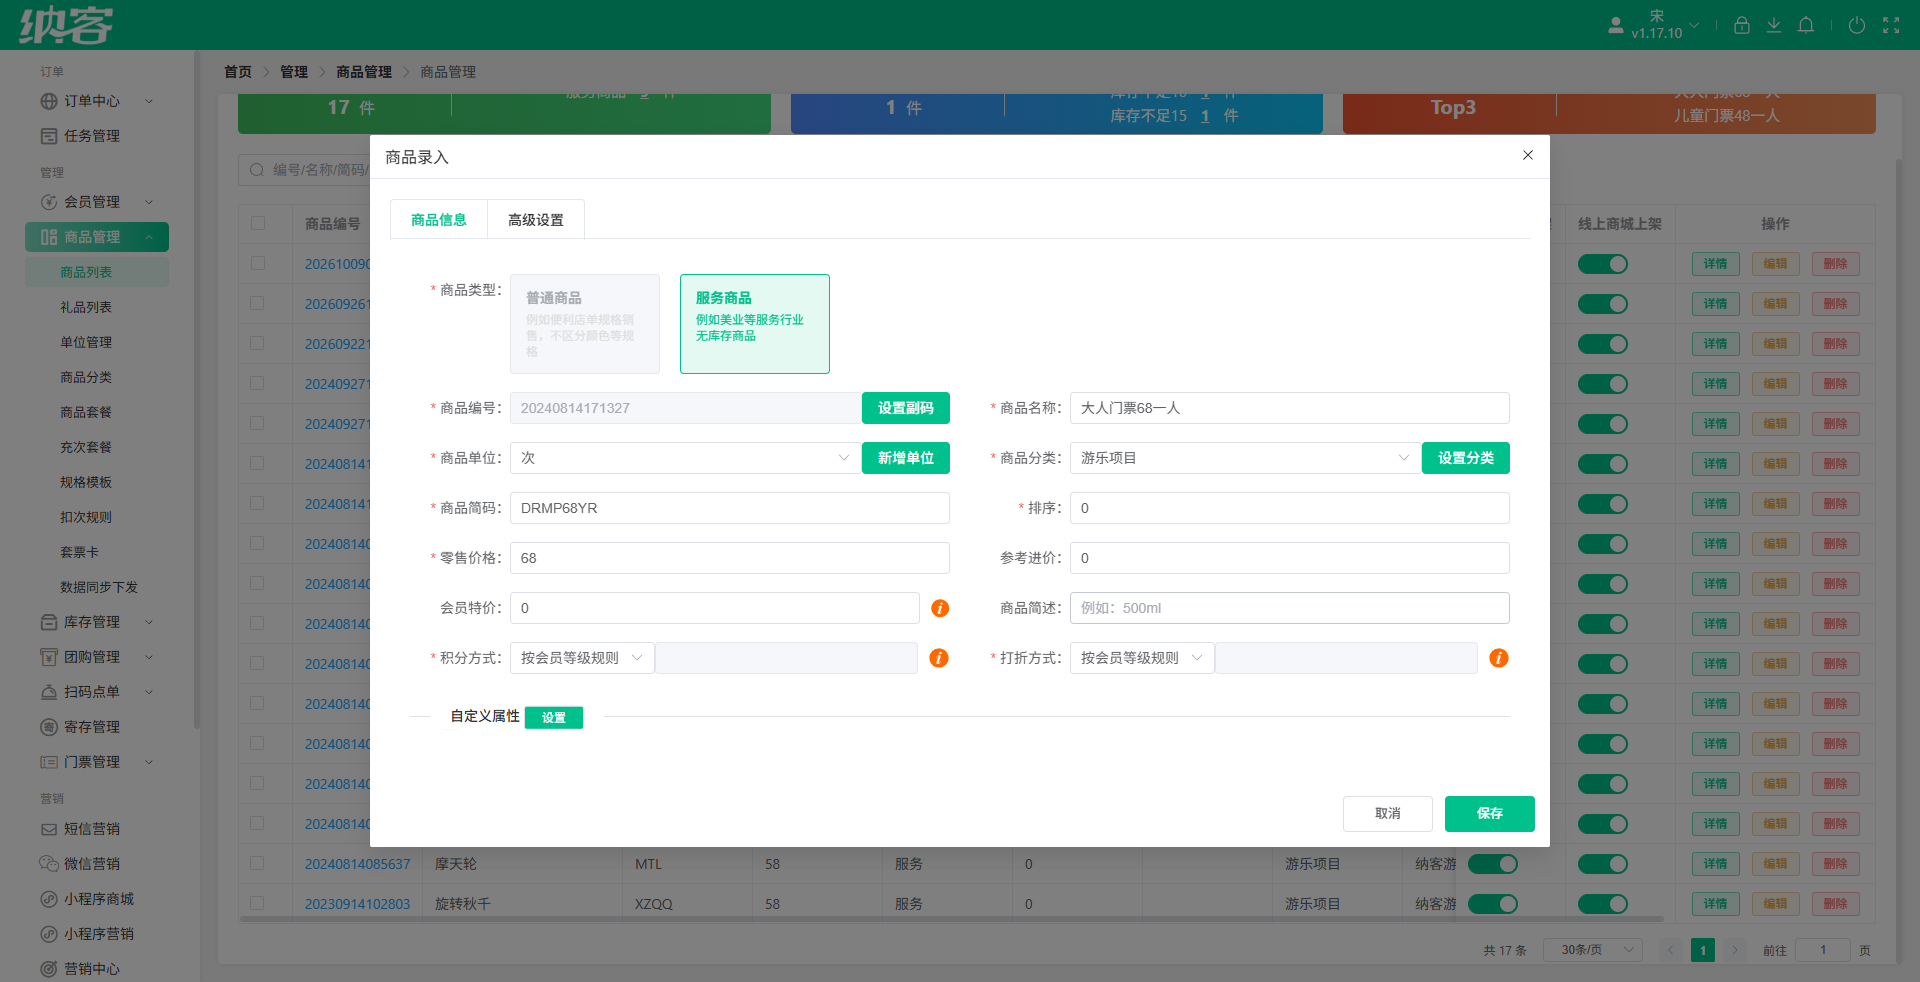Open the 打折方式 dropdown
Screen dimensions: 1920x982
point(1142,658)
